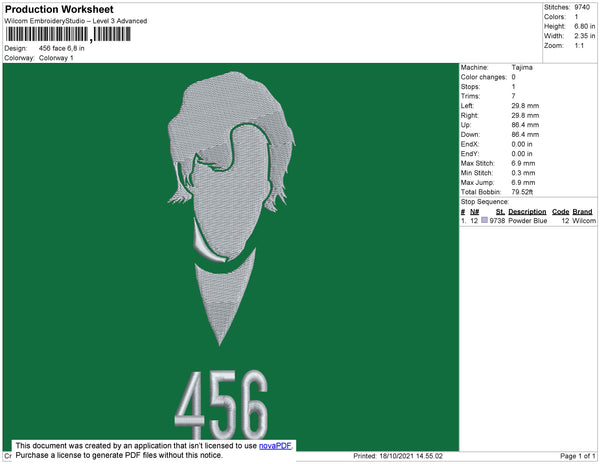The image size is (600, 464).
Task: Select the Colorway 1 value
Action: 56,58
